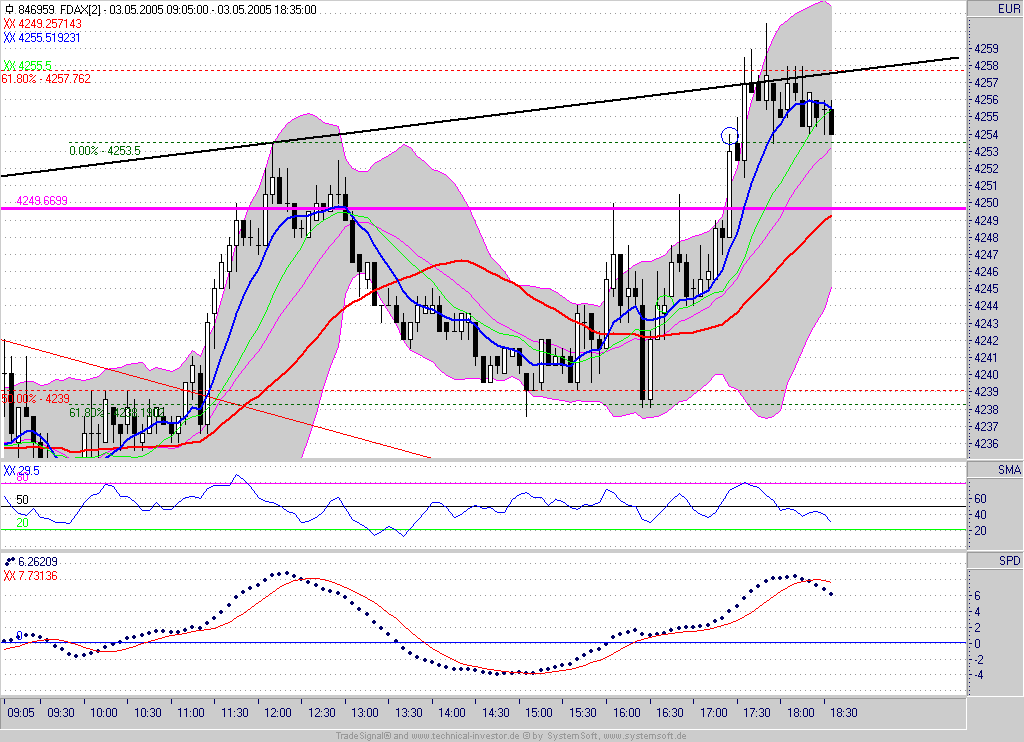Click the 09:05 time axis label

[21, 713]
